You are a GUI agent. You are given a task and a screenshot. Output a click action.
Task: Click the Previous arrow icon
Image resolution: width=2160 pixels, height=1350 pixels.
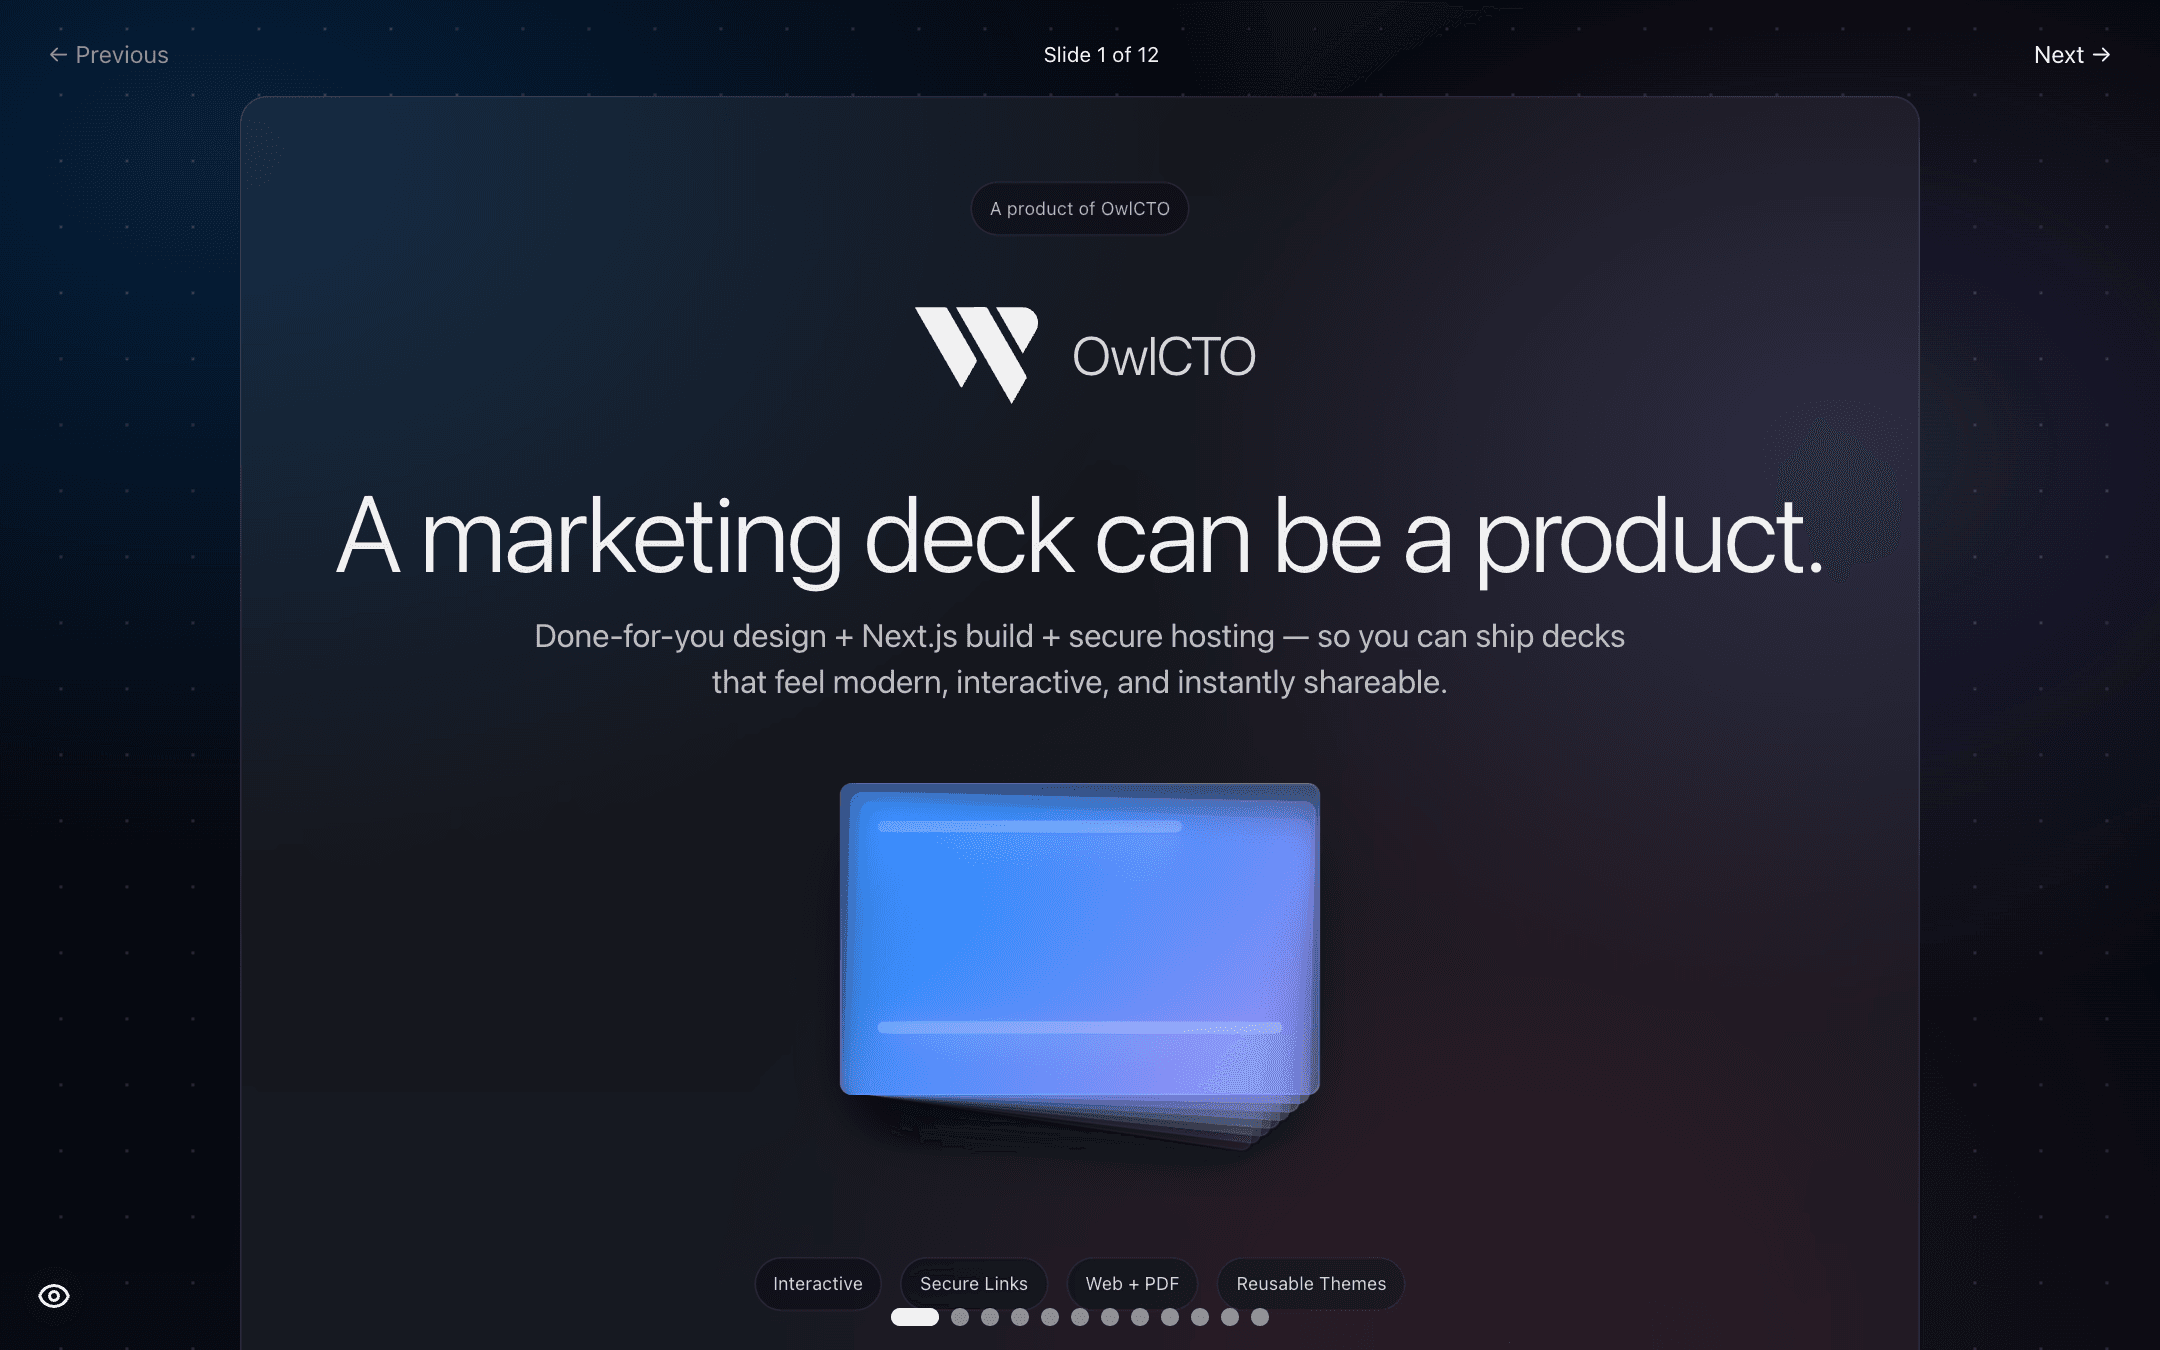click(x=58, y=54)
